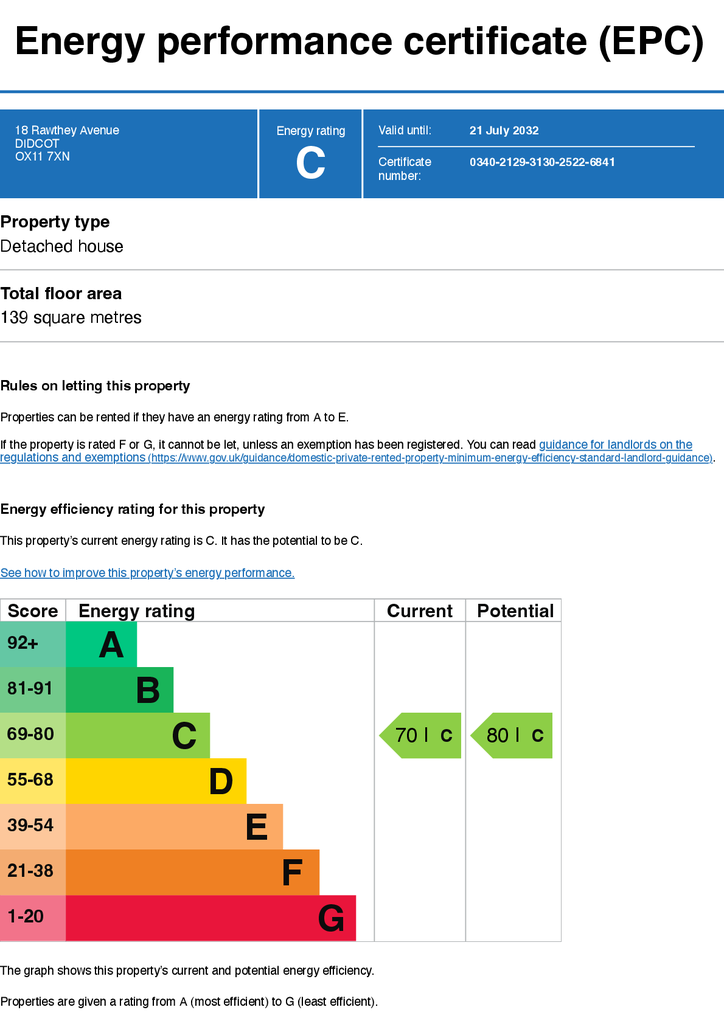Click the orange E rating bar

coord(174,827)
